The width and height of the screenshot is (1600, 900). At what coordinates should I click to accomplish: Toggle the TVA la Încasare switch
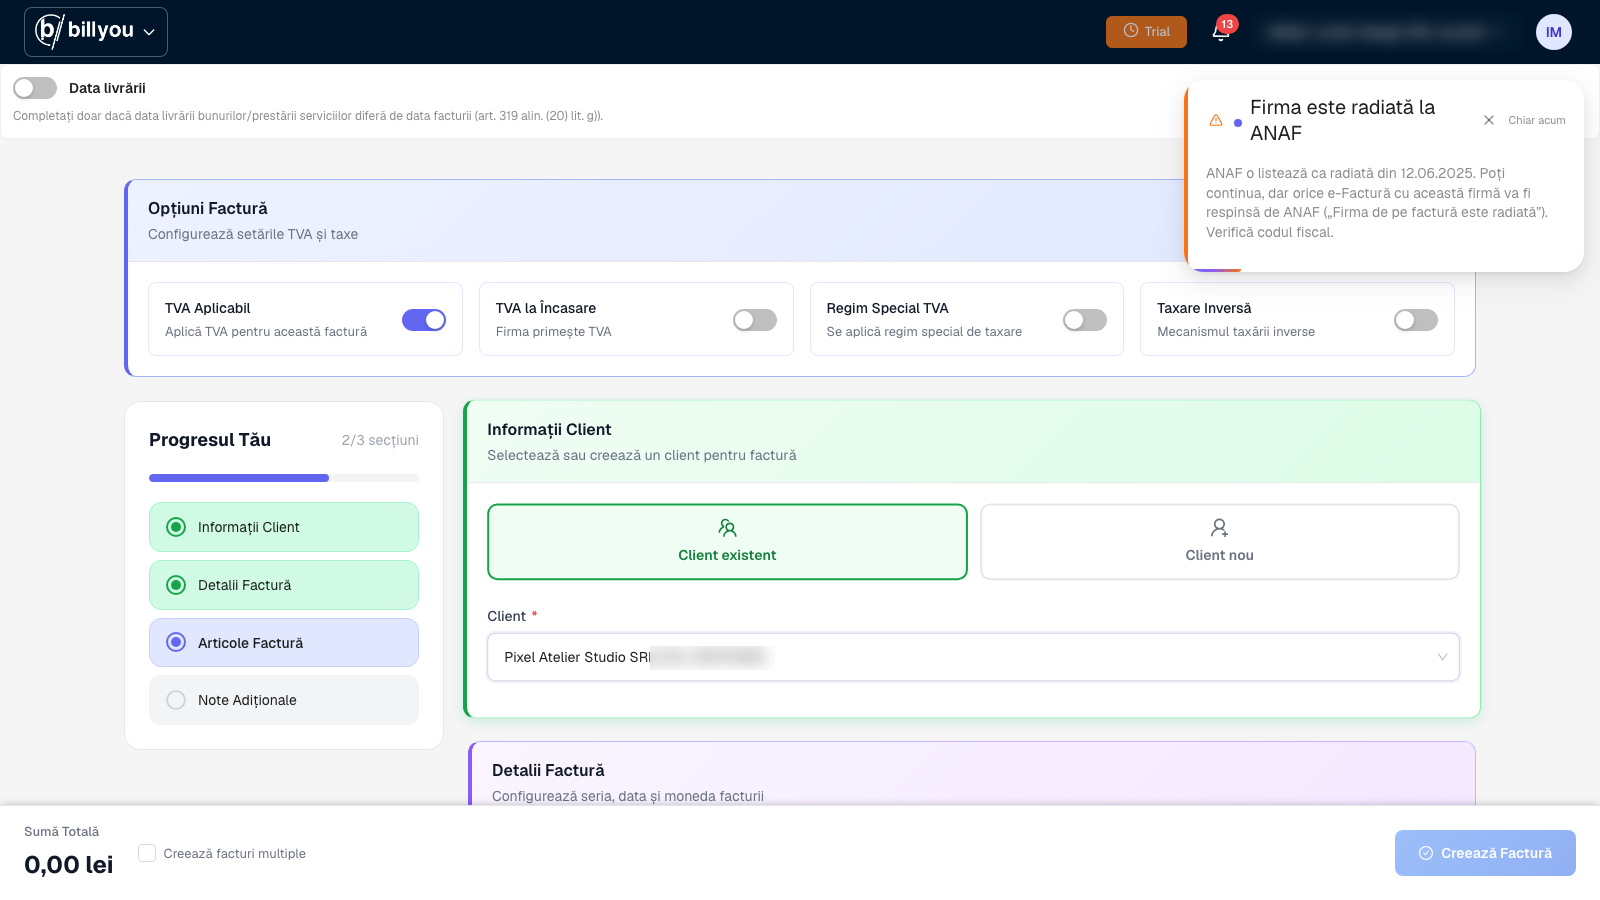pos(755,320)
